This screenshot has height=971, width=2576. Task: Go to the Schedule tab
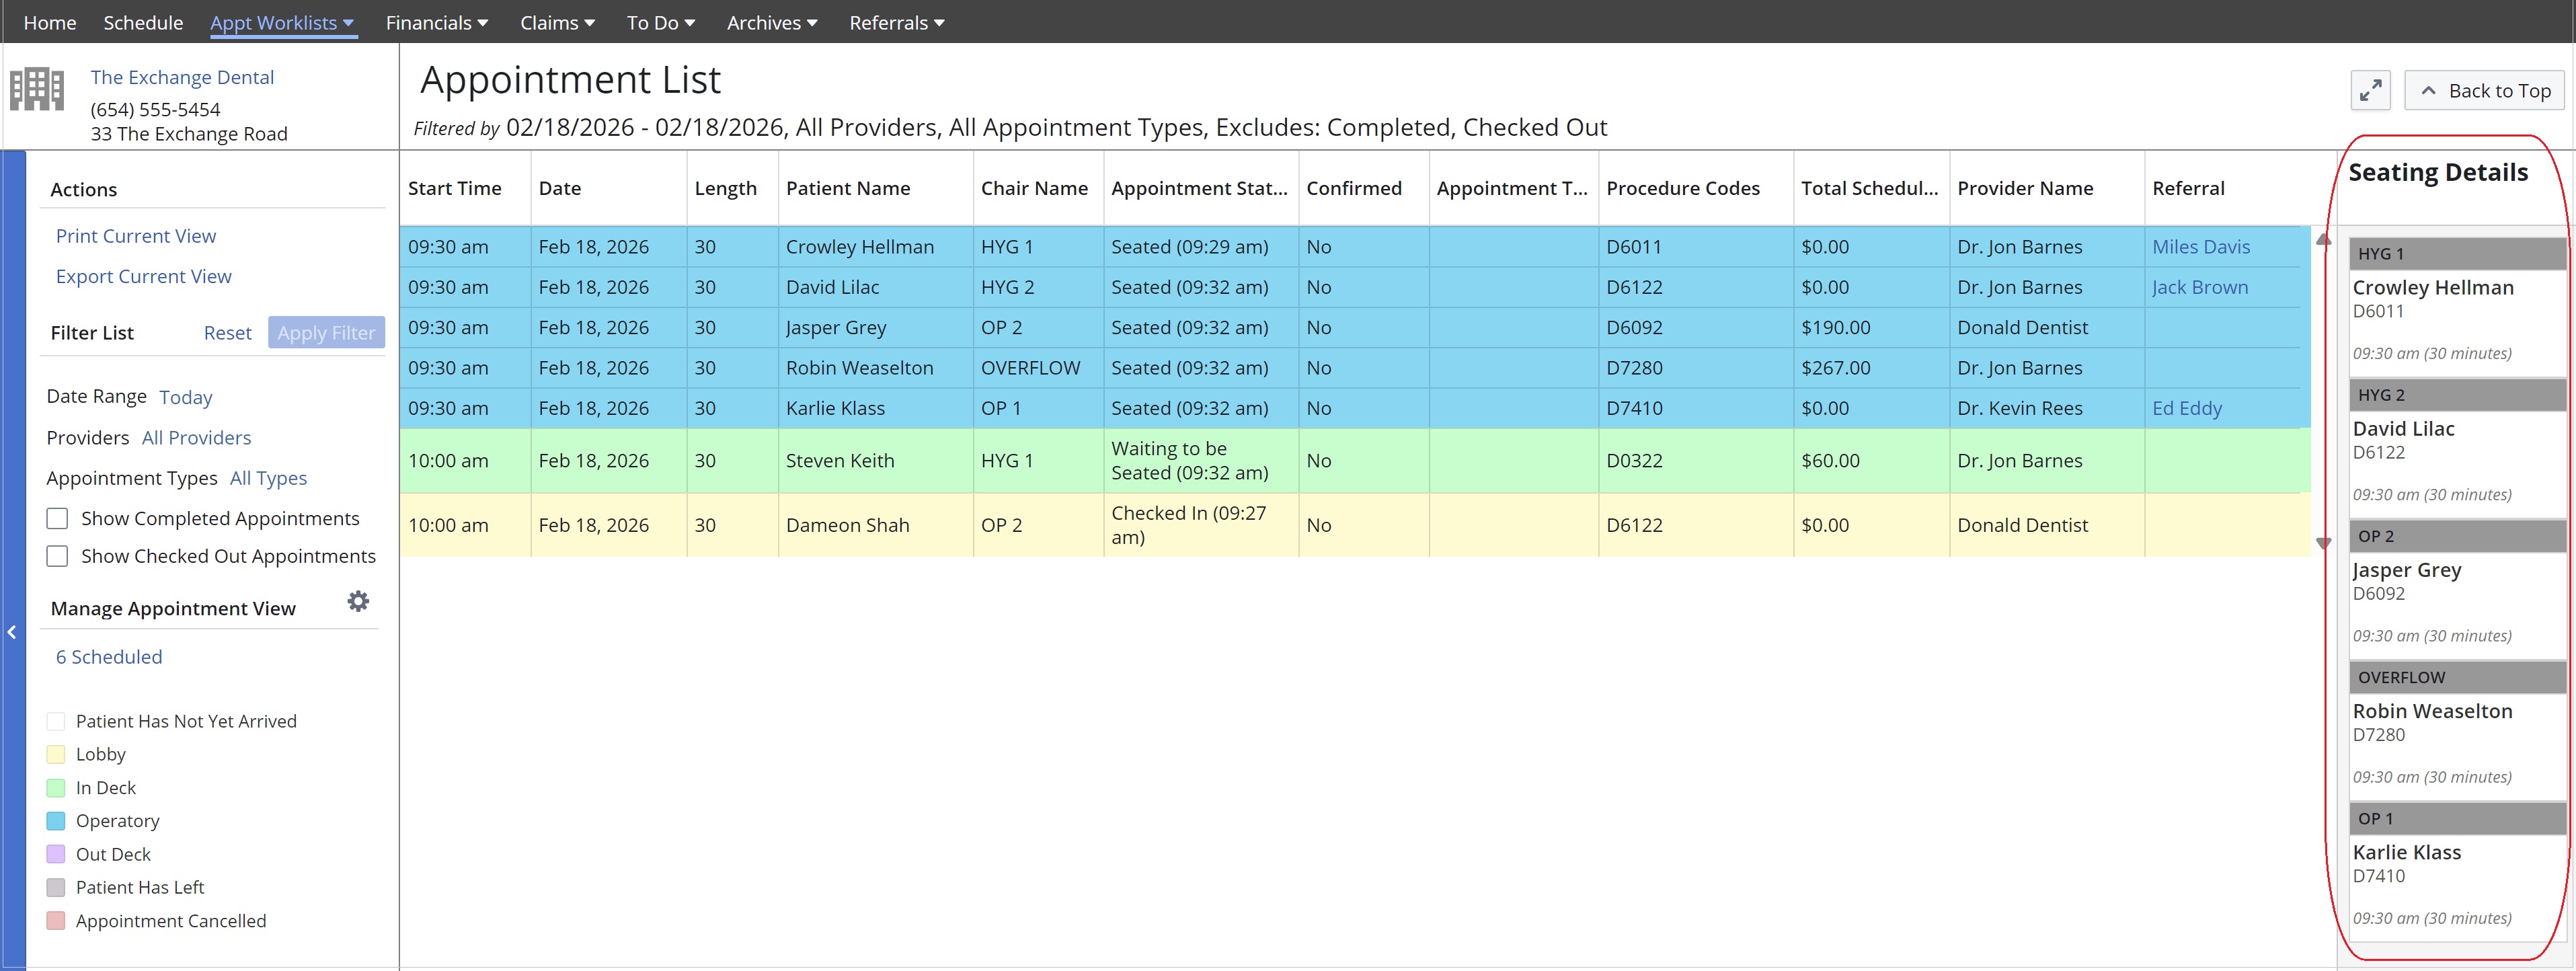point(143,22)
